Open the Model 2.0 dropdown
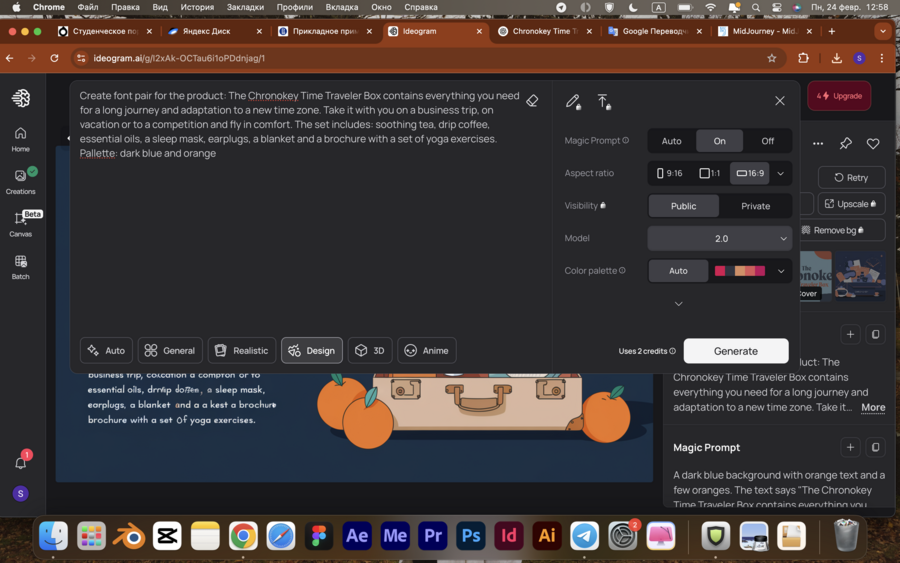Image resolution: width=900 pixels, height=563 pixels. (x=720, y=238)
